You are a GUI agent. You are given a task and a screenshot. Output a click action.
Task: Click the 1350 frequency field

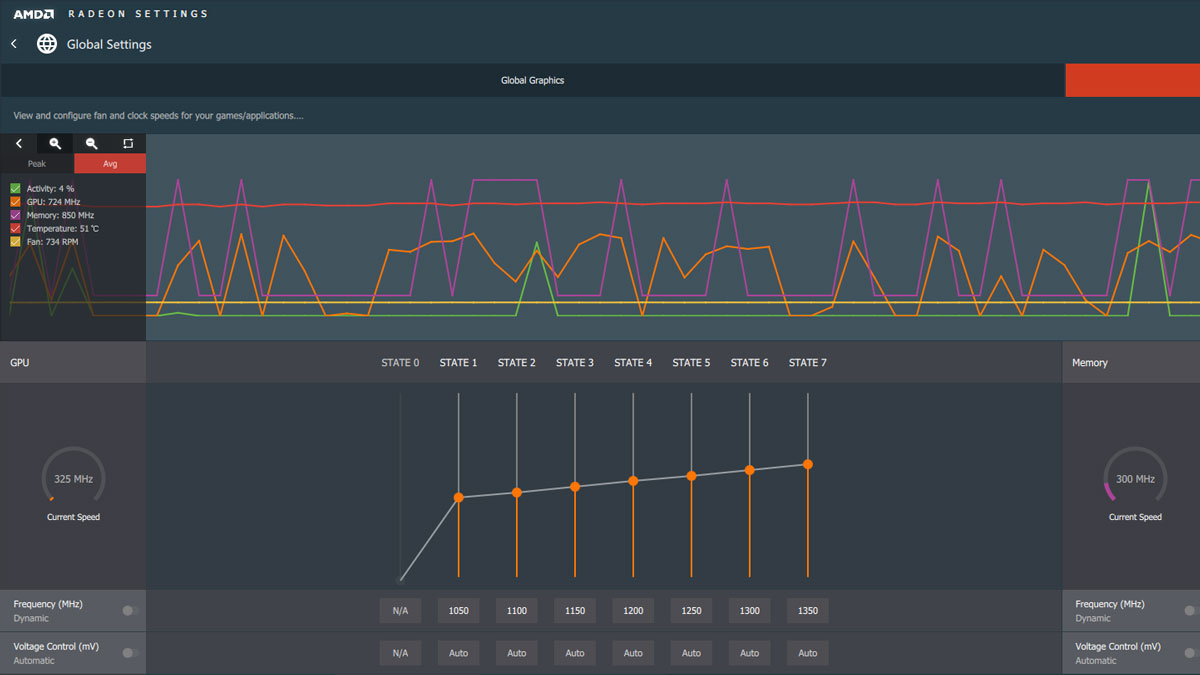coord(808,611)
